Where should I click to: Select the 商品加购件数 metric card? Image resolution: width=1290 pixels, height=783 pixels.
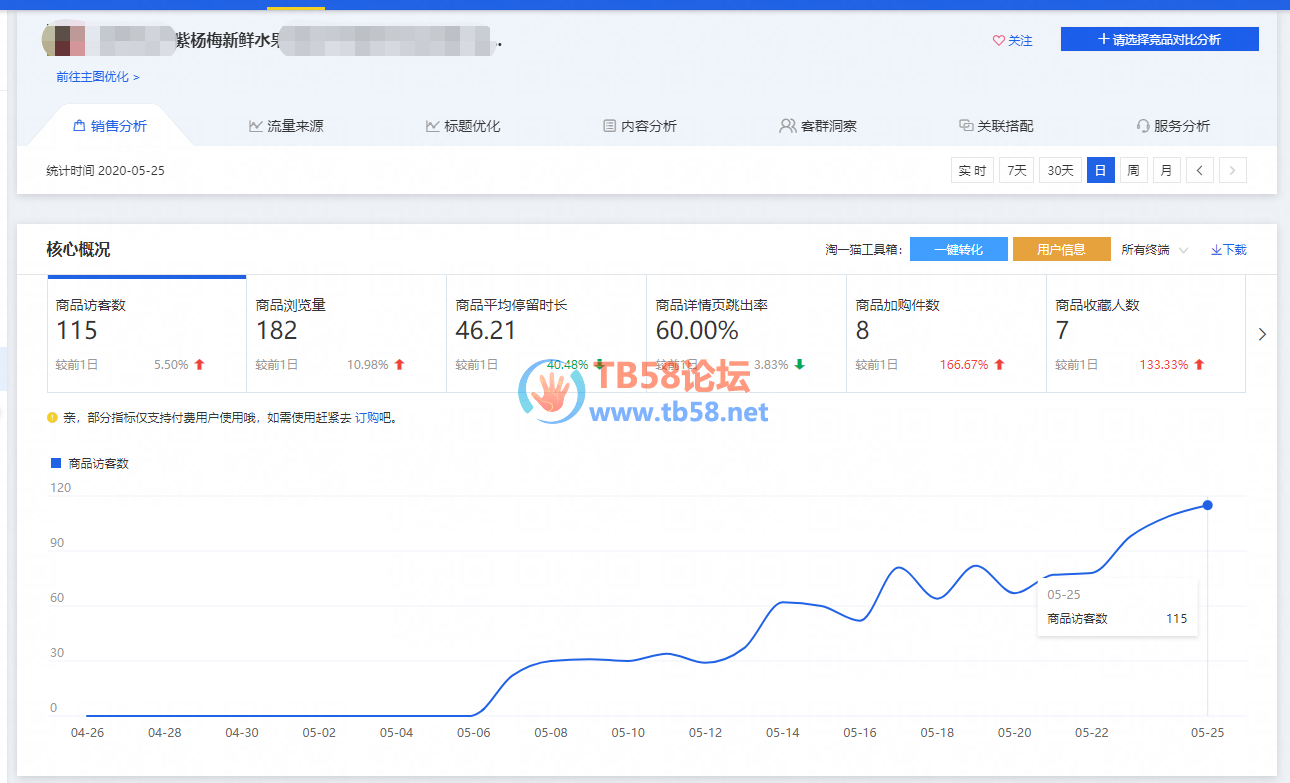[945, 333]
